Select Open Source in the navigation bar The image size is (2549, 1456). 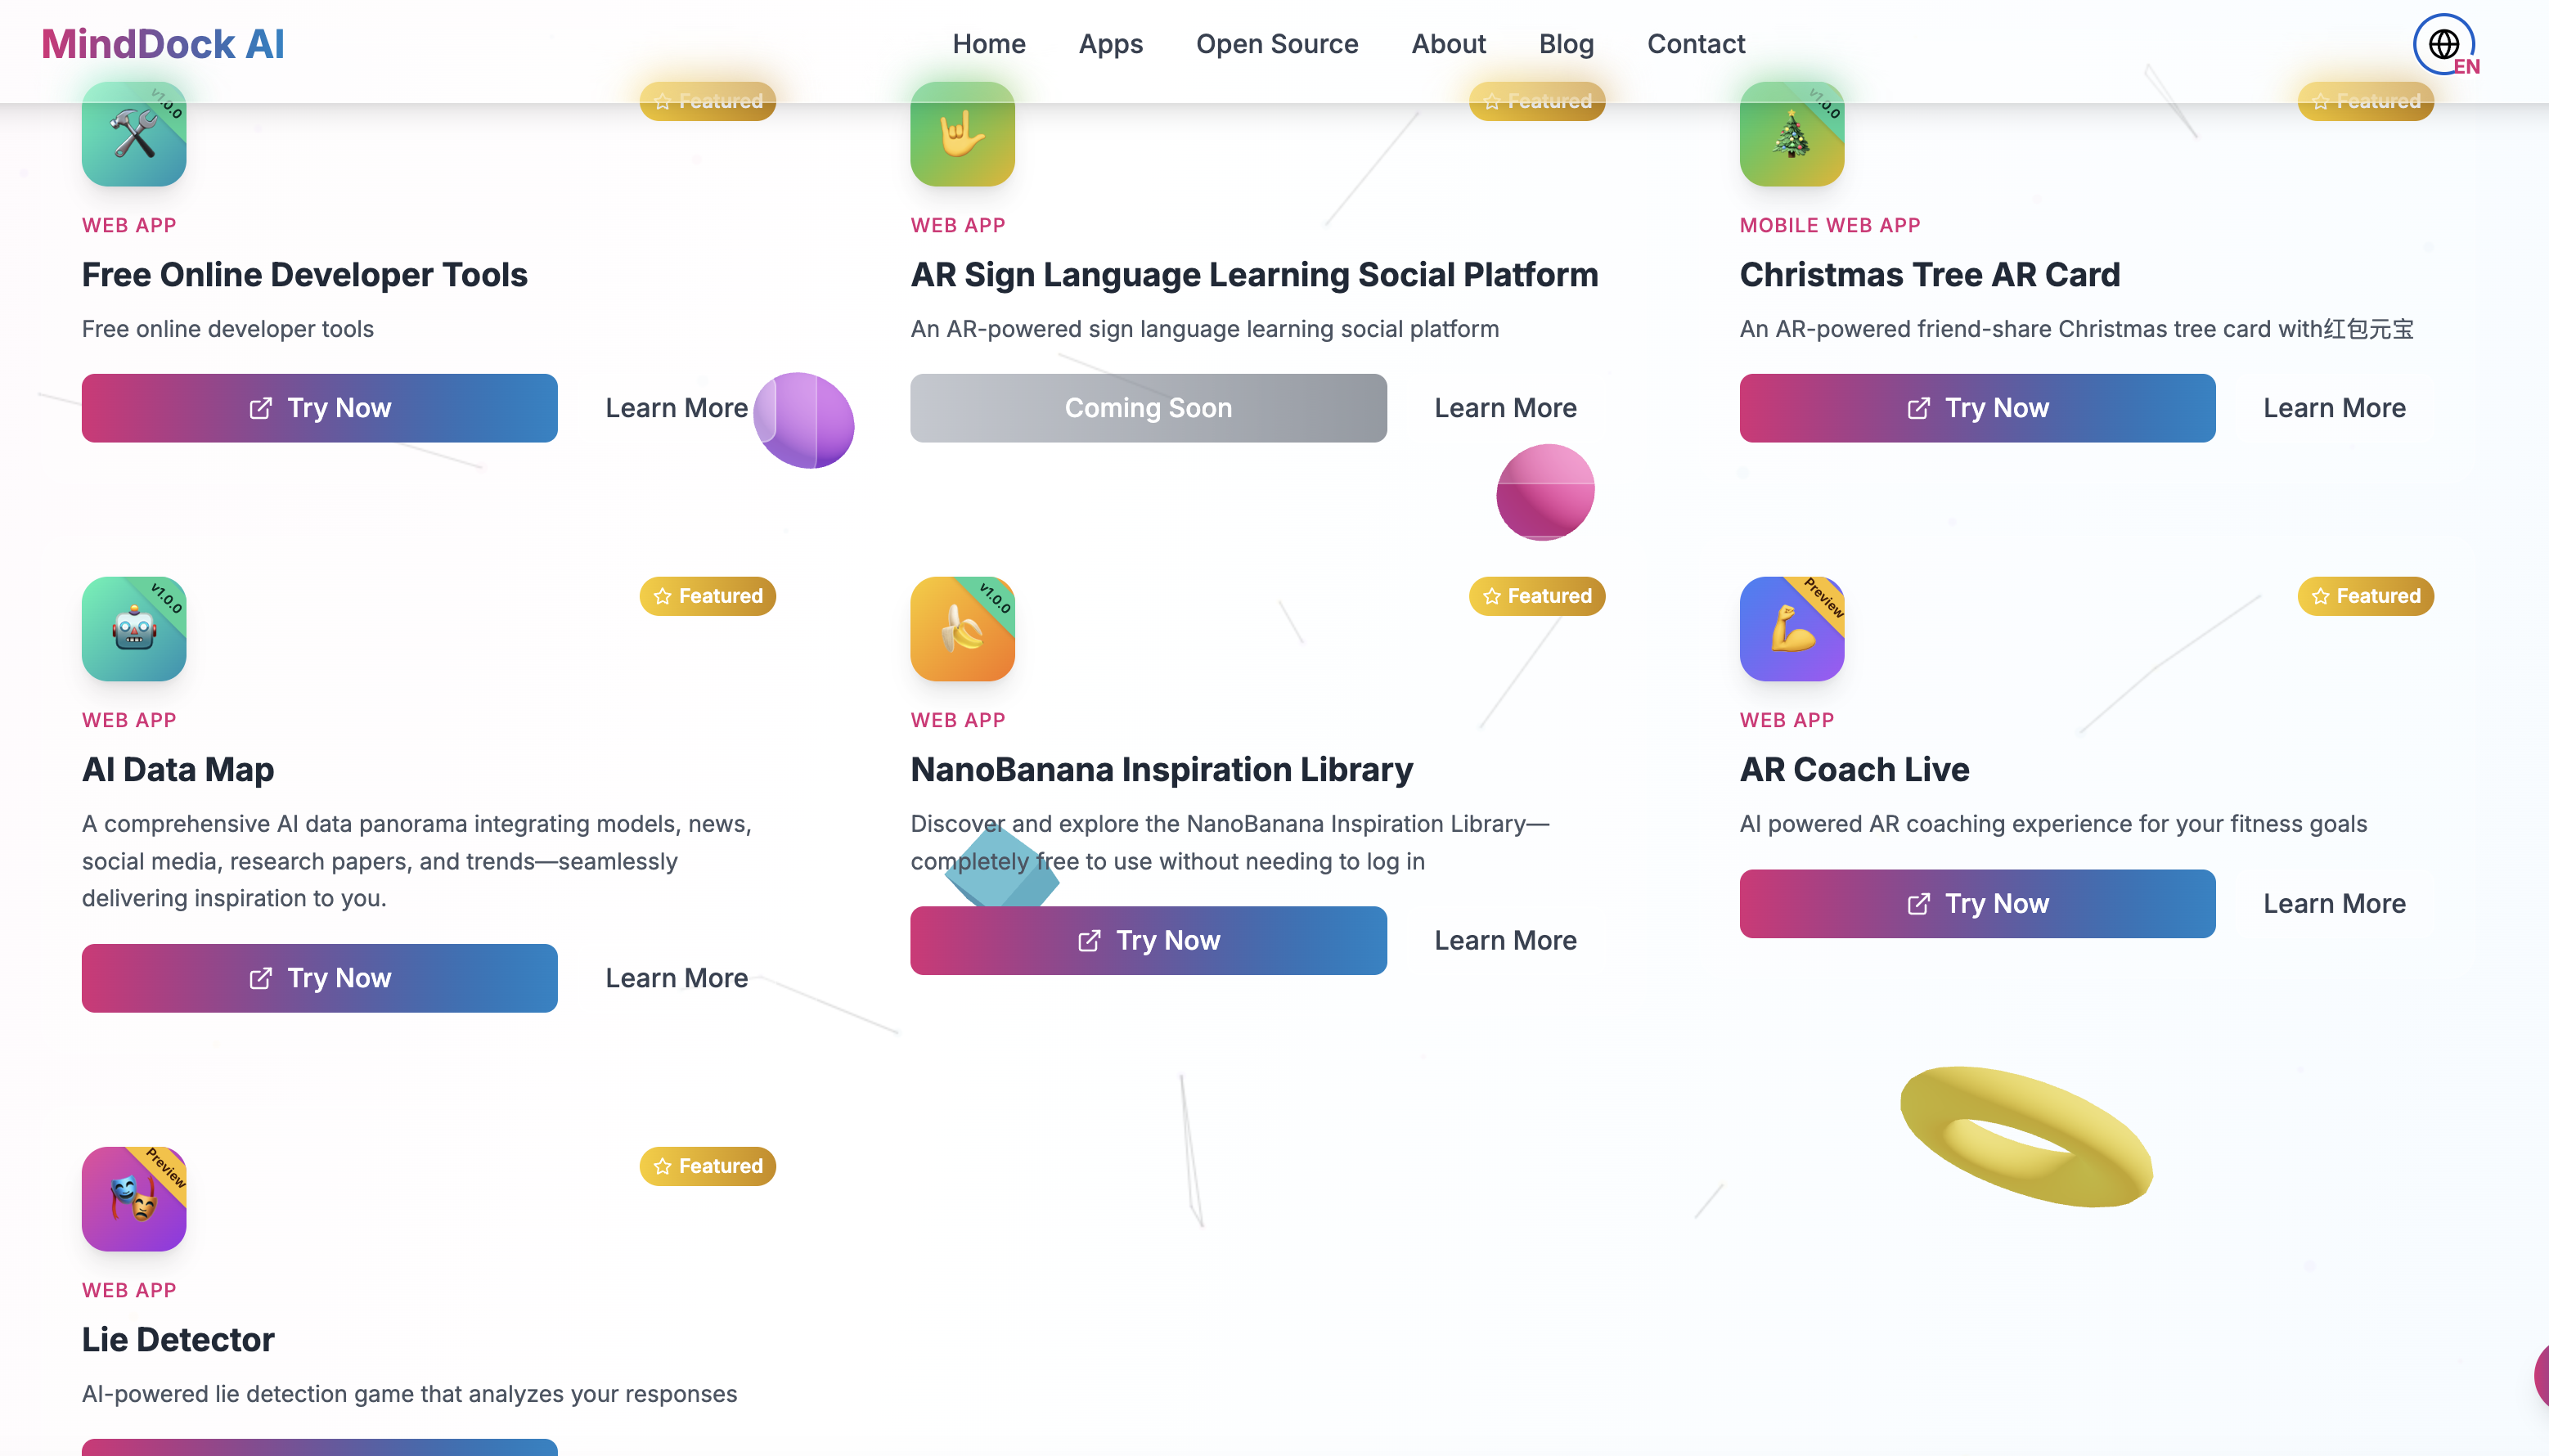(1277, 44)
